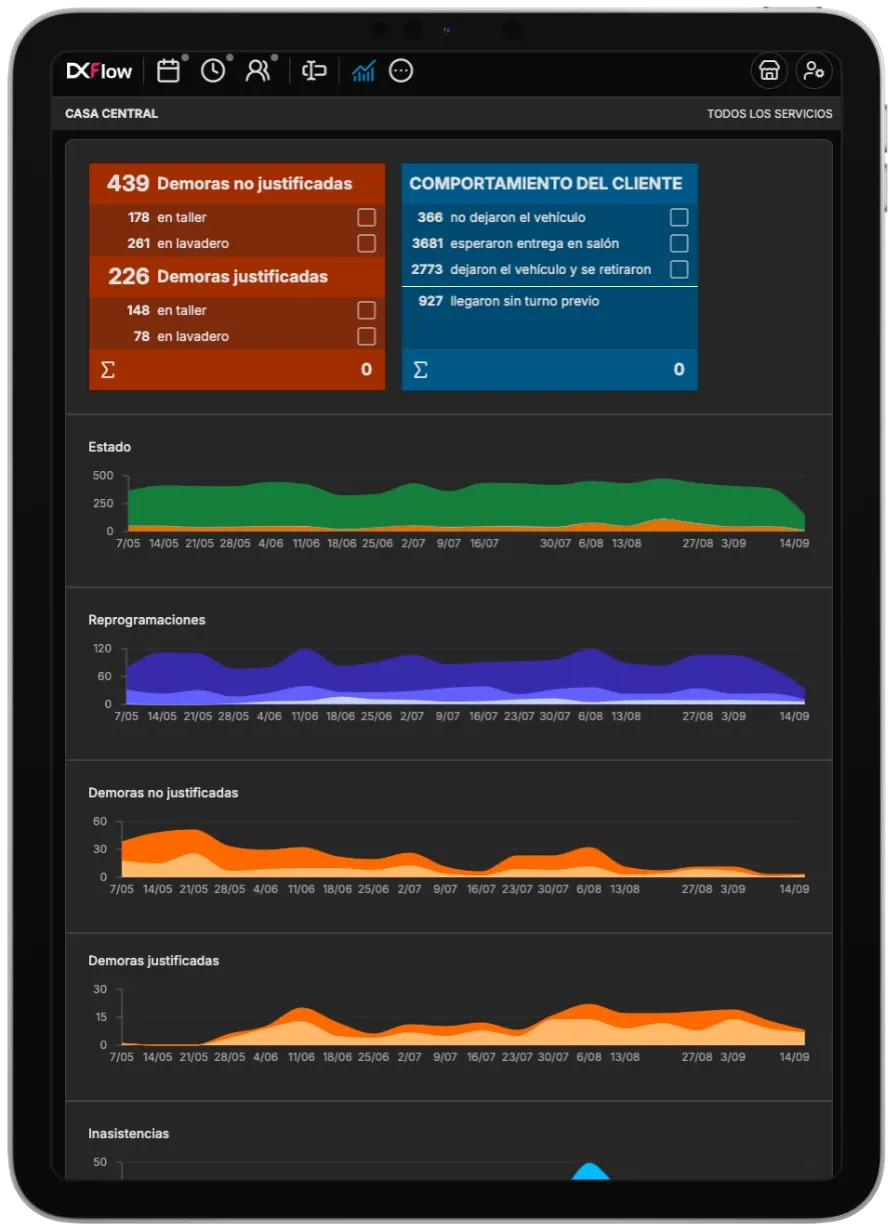The width and height of the screenshot is (893, 1232).
Task: Open the calendar icon in top bar
Action: [169, 71]
